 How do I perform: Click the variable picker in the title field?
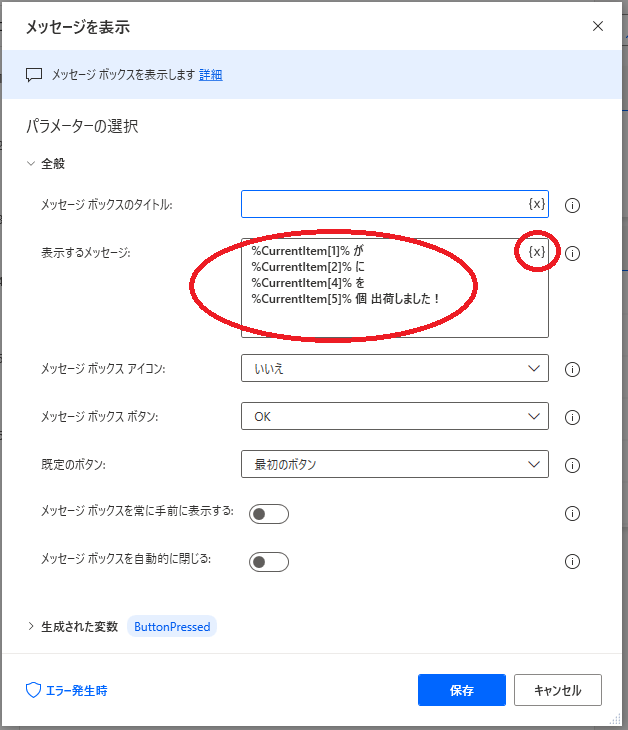(x=537, y=204)
